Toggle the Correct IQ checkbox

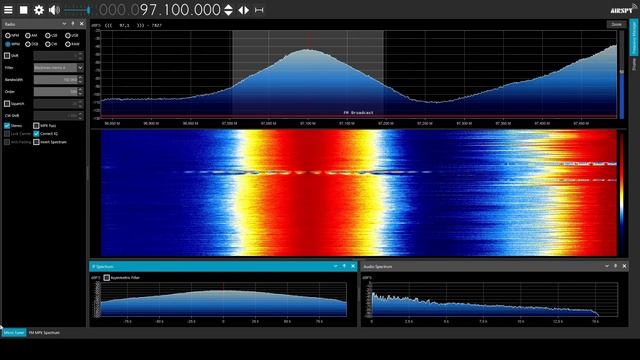(x=36, y=133)
